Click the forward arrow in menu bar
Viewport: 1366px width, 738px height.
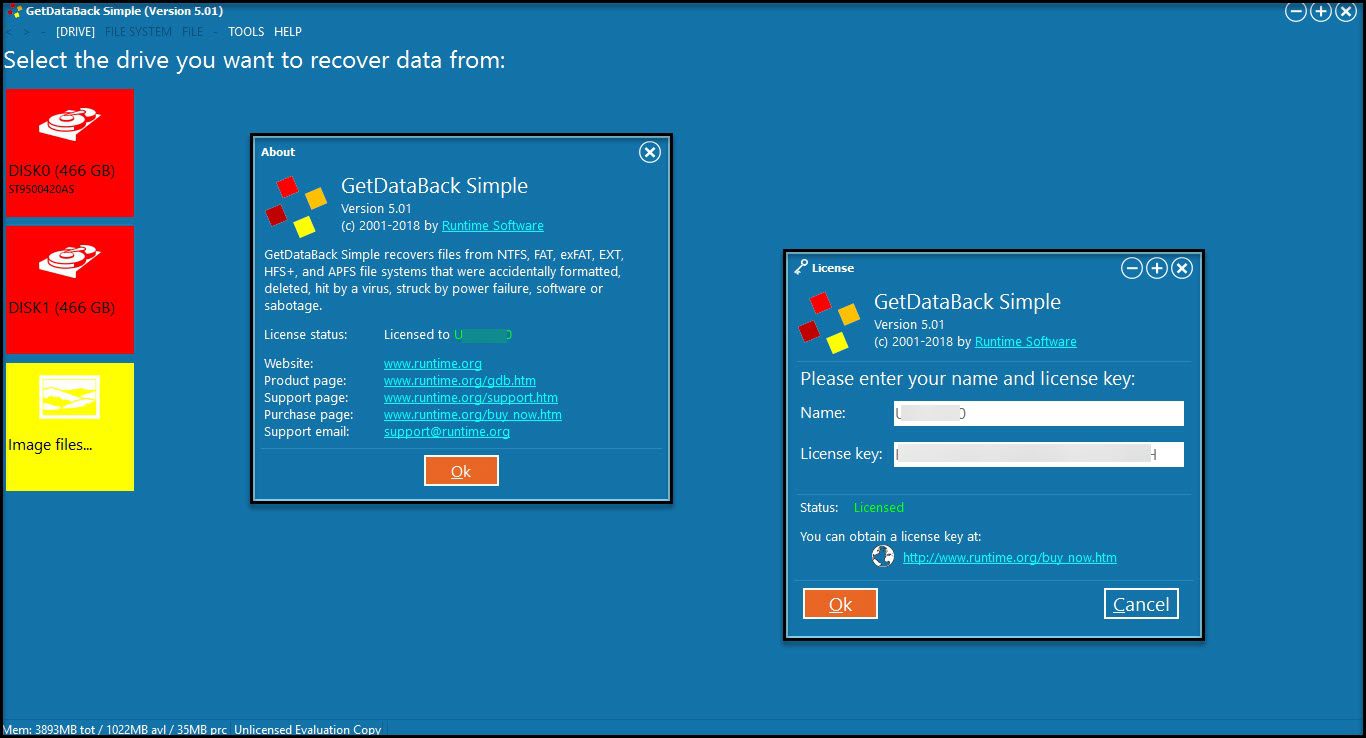tap(27, 32)
